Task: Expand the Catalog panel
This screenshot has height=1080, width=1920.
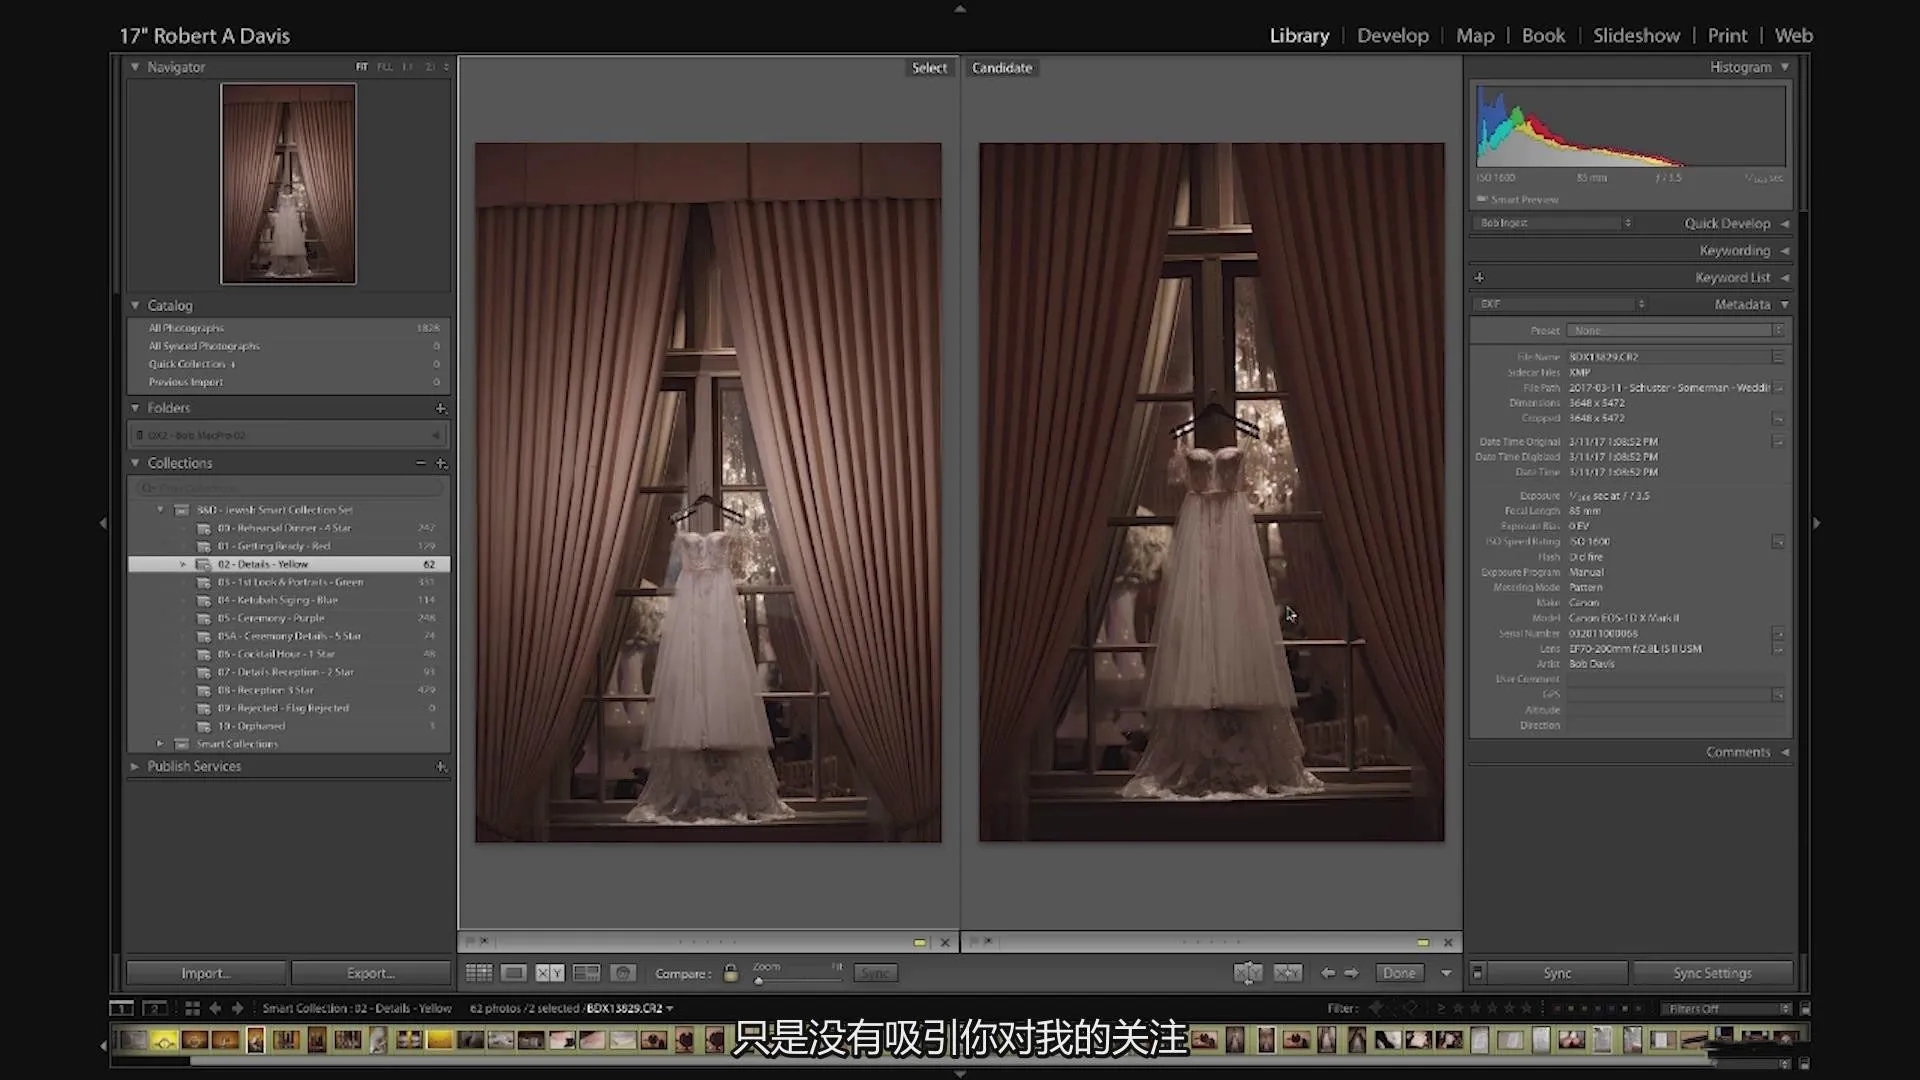Action: click(x=135, y=305)
